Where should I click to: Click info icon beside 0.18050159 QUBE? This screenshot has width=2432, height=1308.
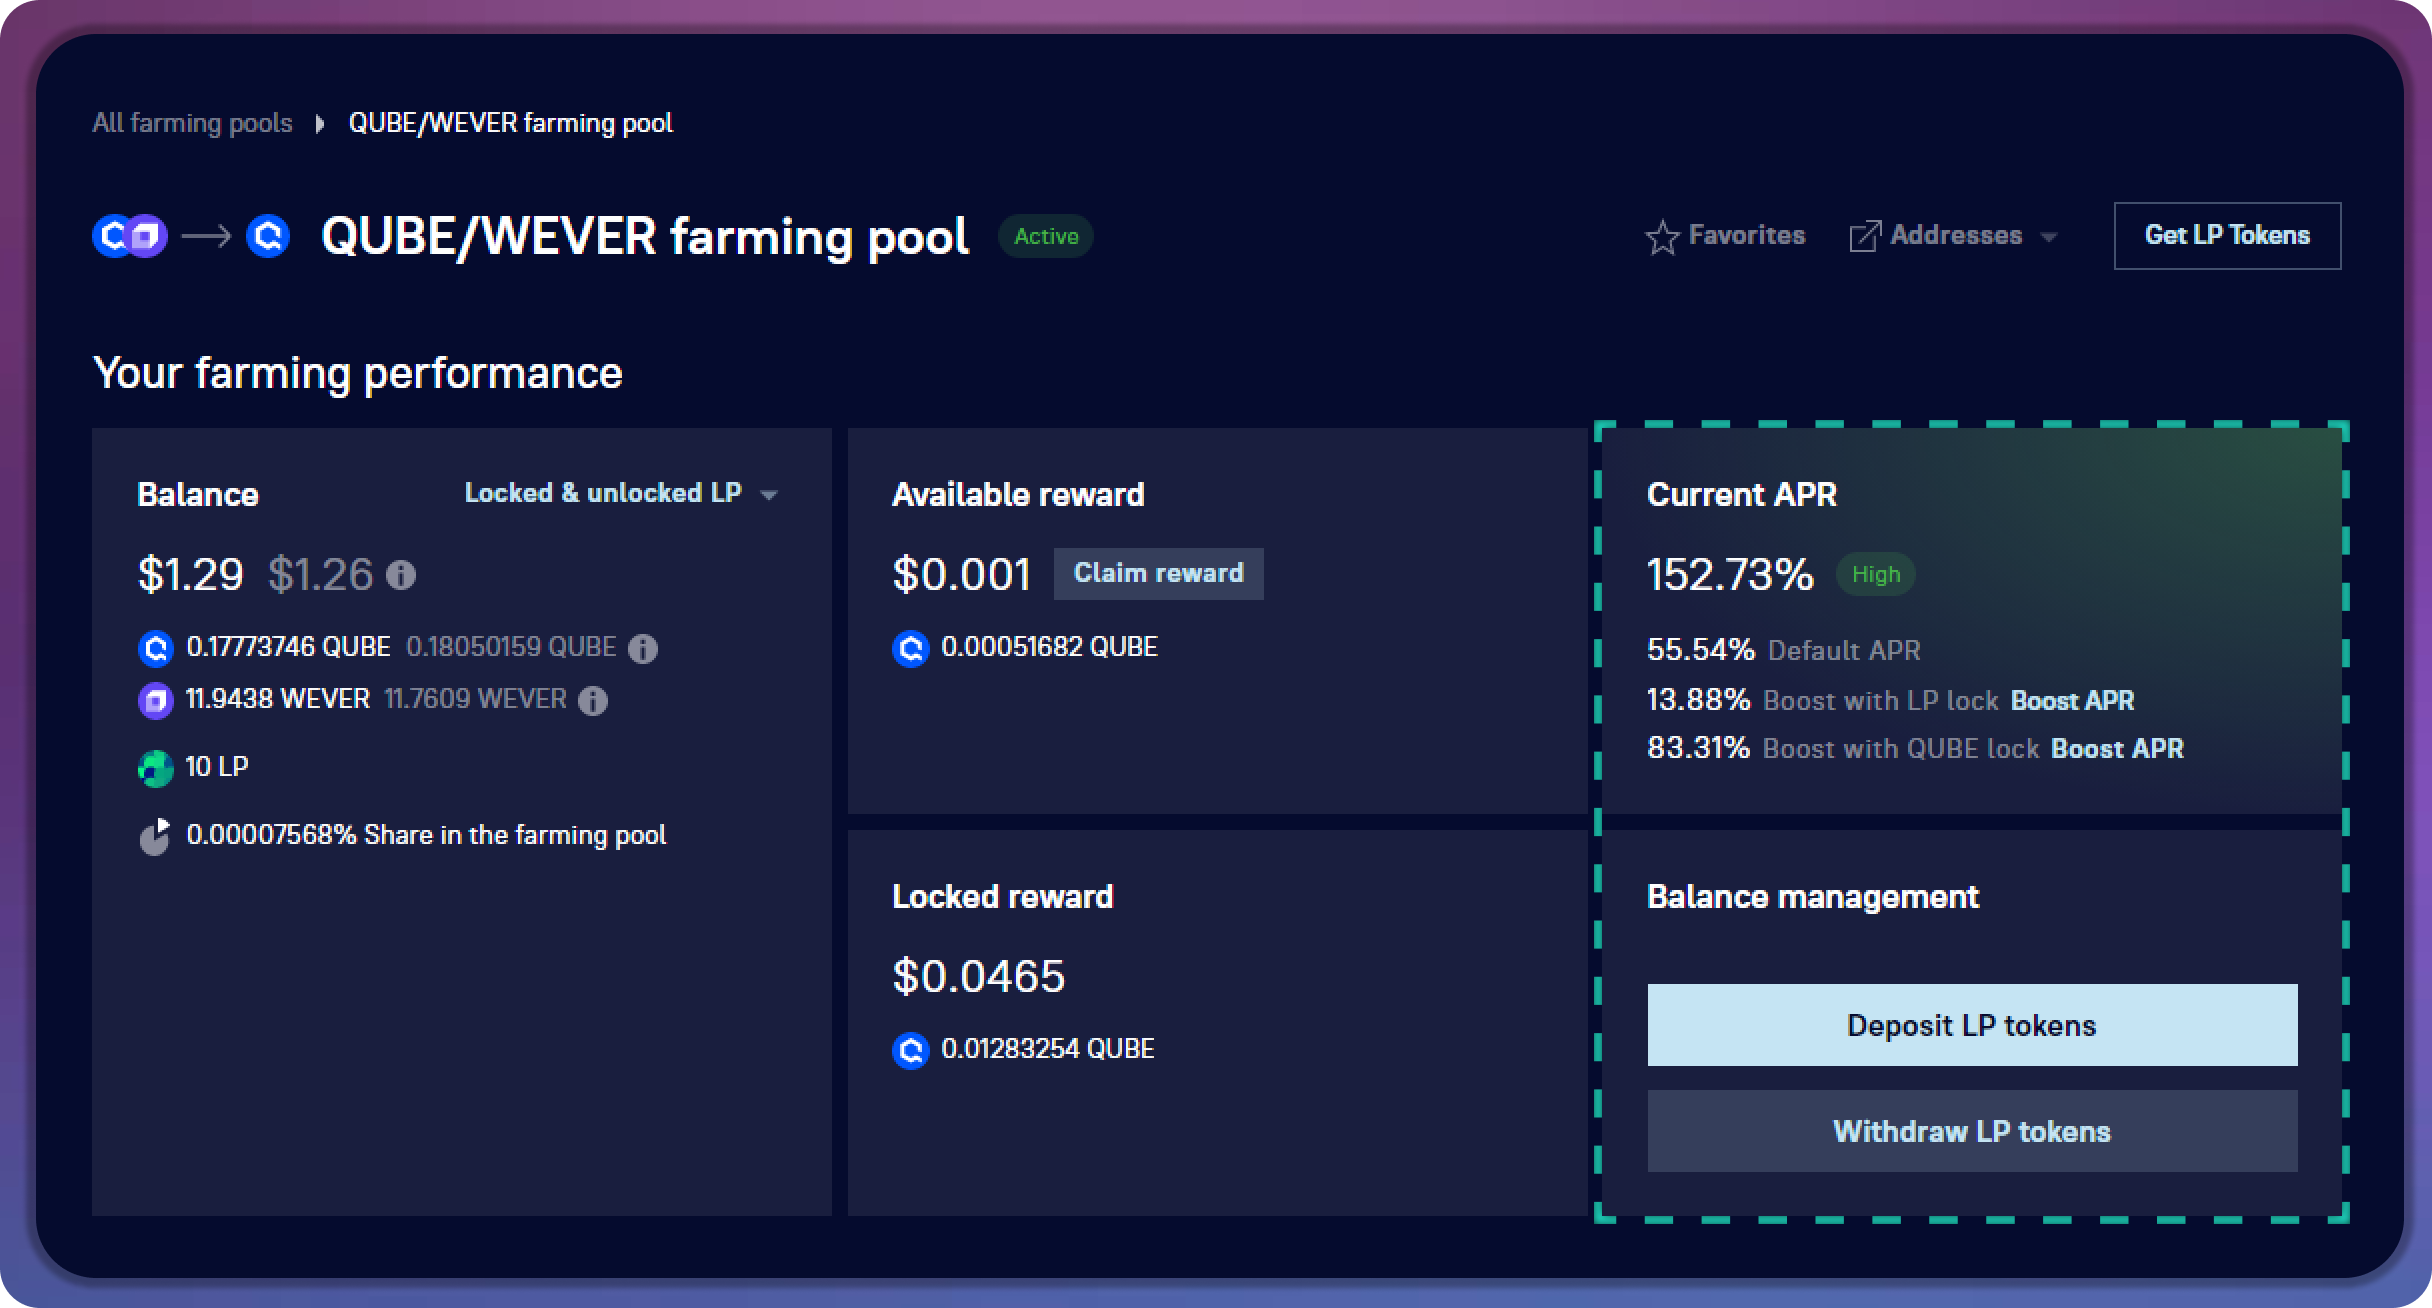point(642,649)
